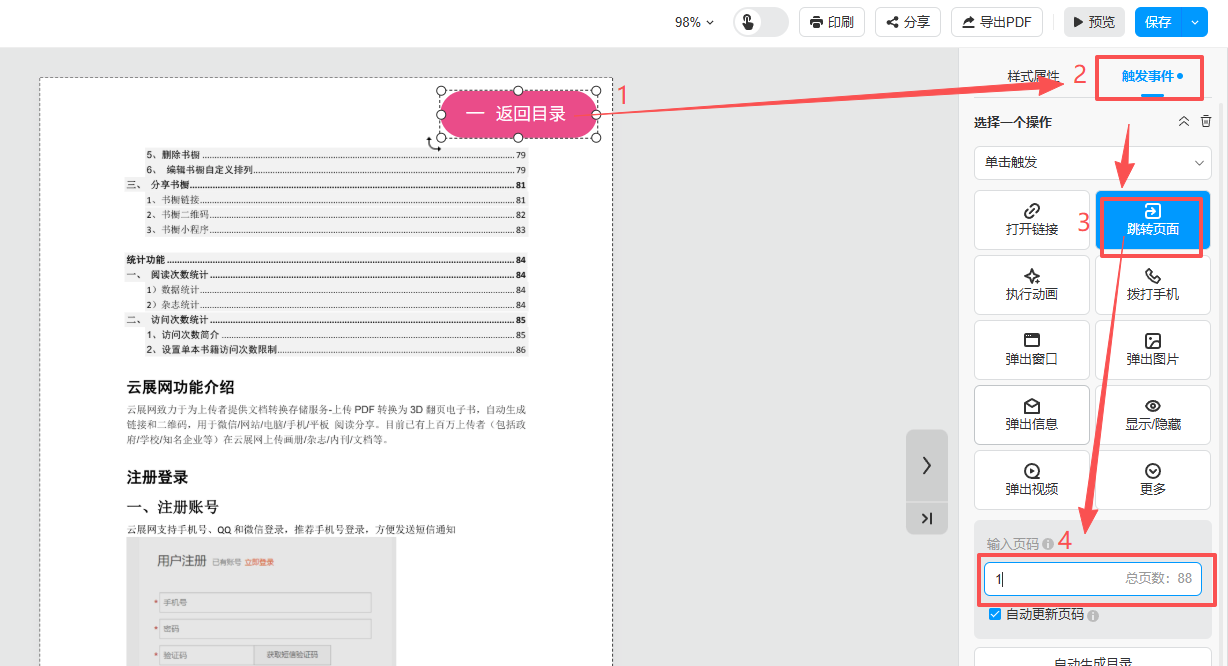Toggle the hand-pointer switch in the top toolbar
This screenshot has height=666, width=1228.
point(760,22)
